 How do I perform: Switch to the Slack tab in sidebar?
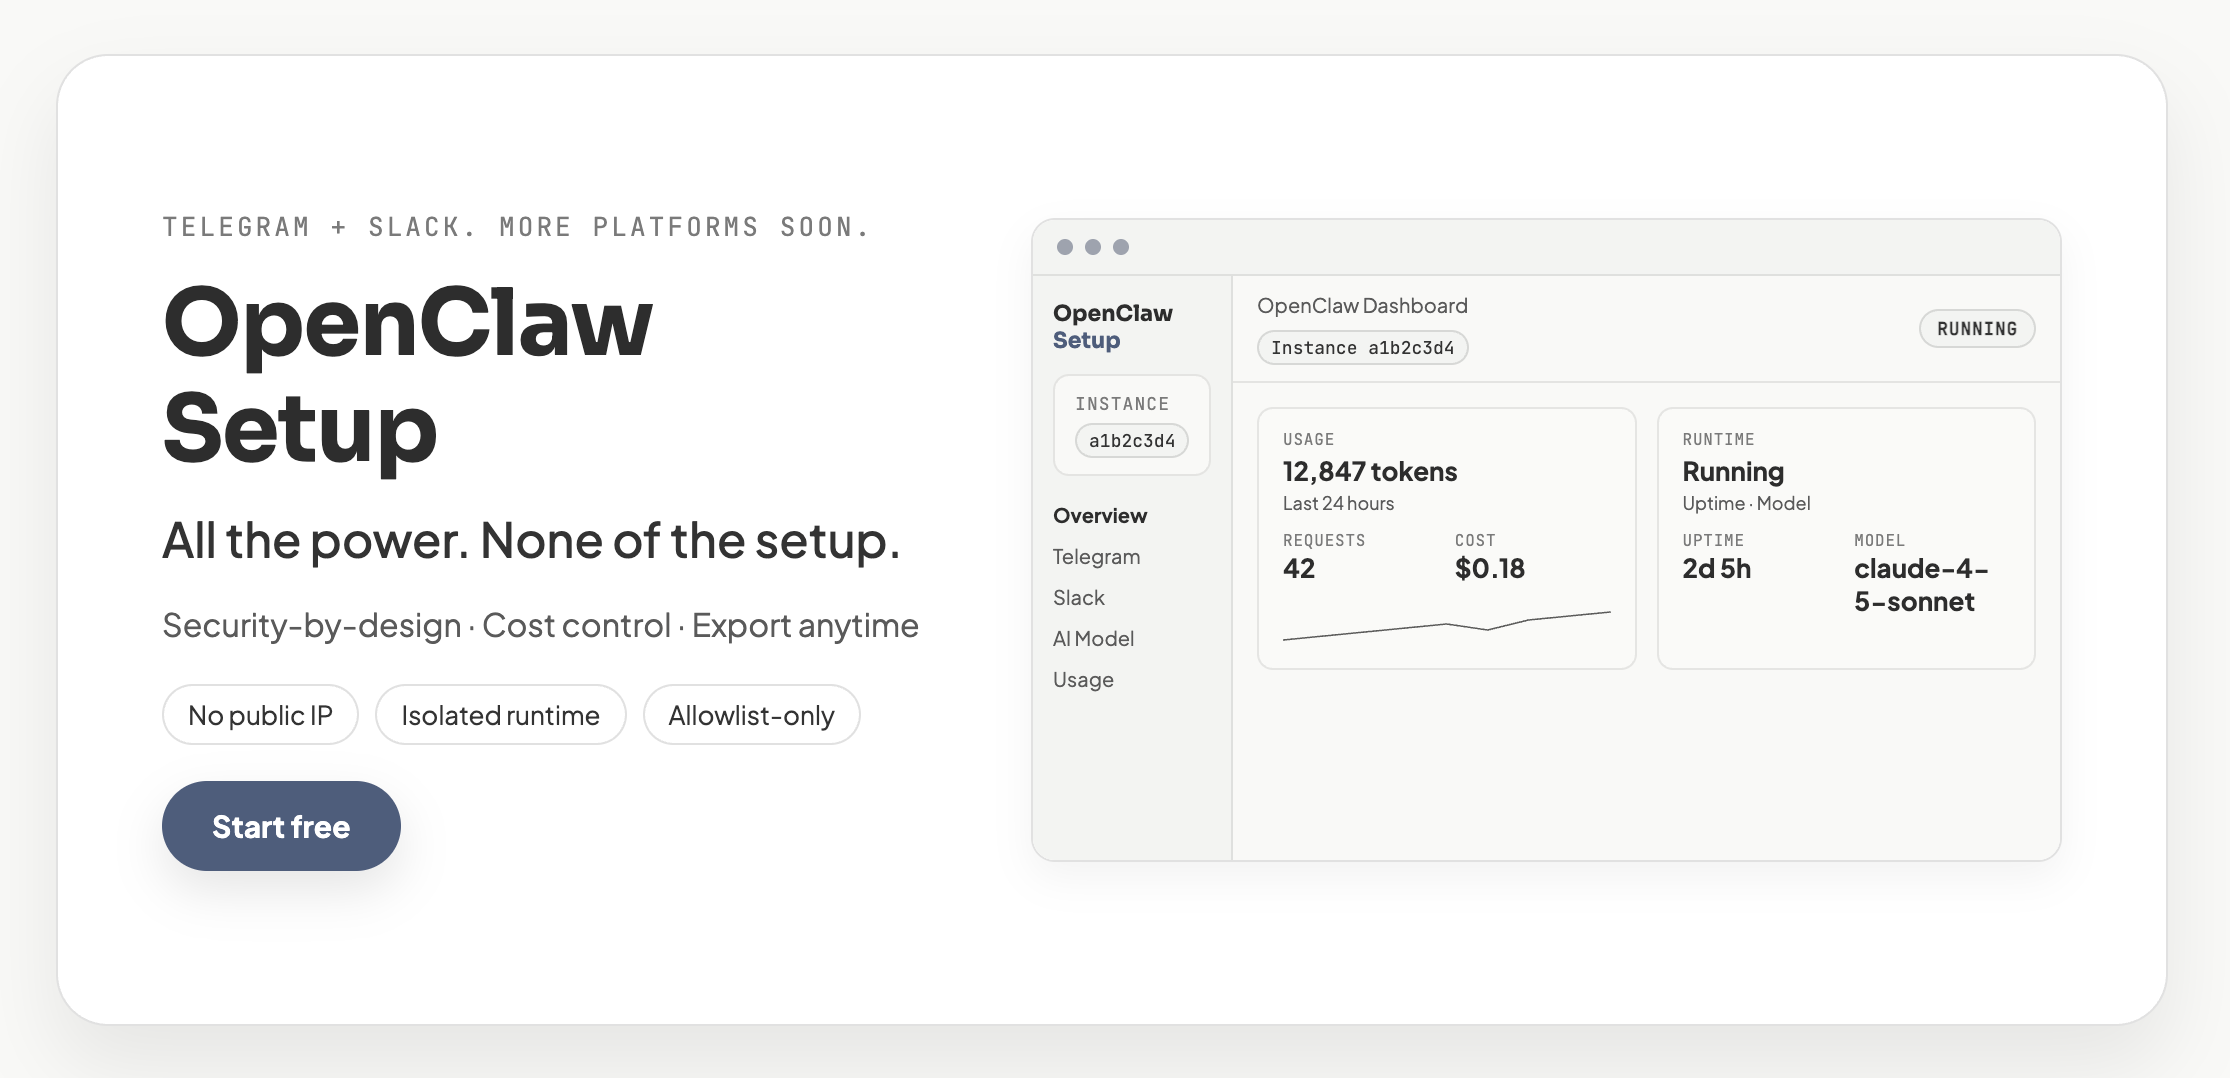point(1078,597)
